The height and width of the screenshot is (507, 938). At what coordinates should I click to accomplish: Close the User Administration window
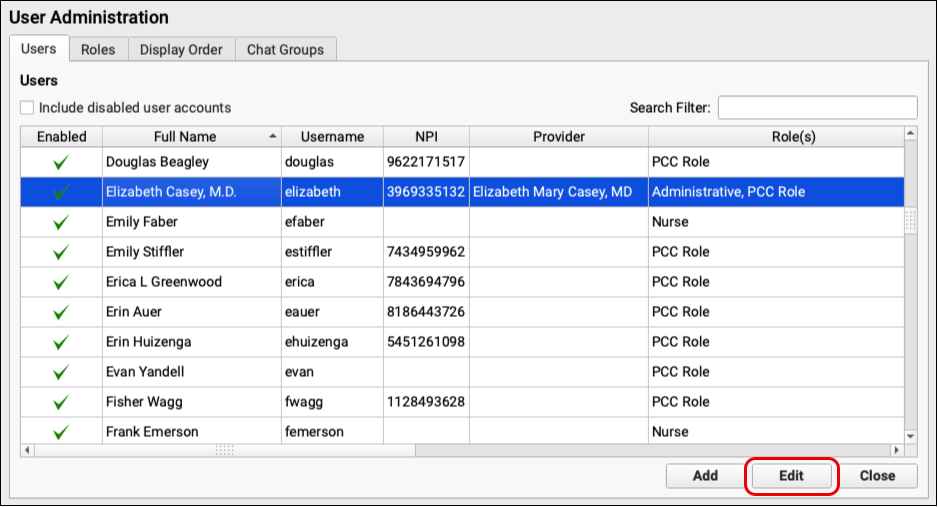point(876,476)
